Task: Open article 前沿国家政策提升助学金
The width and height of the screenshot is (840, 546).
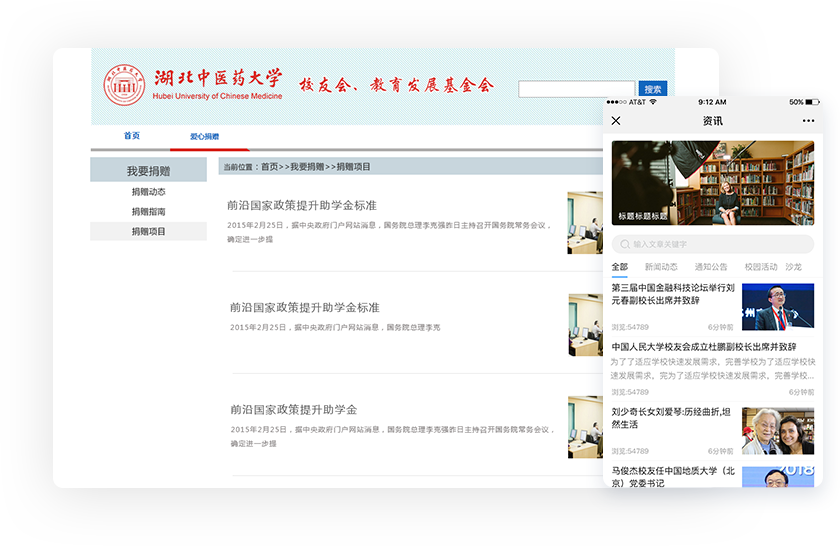Action: (293, 410)
